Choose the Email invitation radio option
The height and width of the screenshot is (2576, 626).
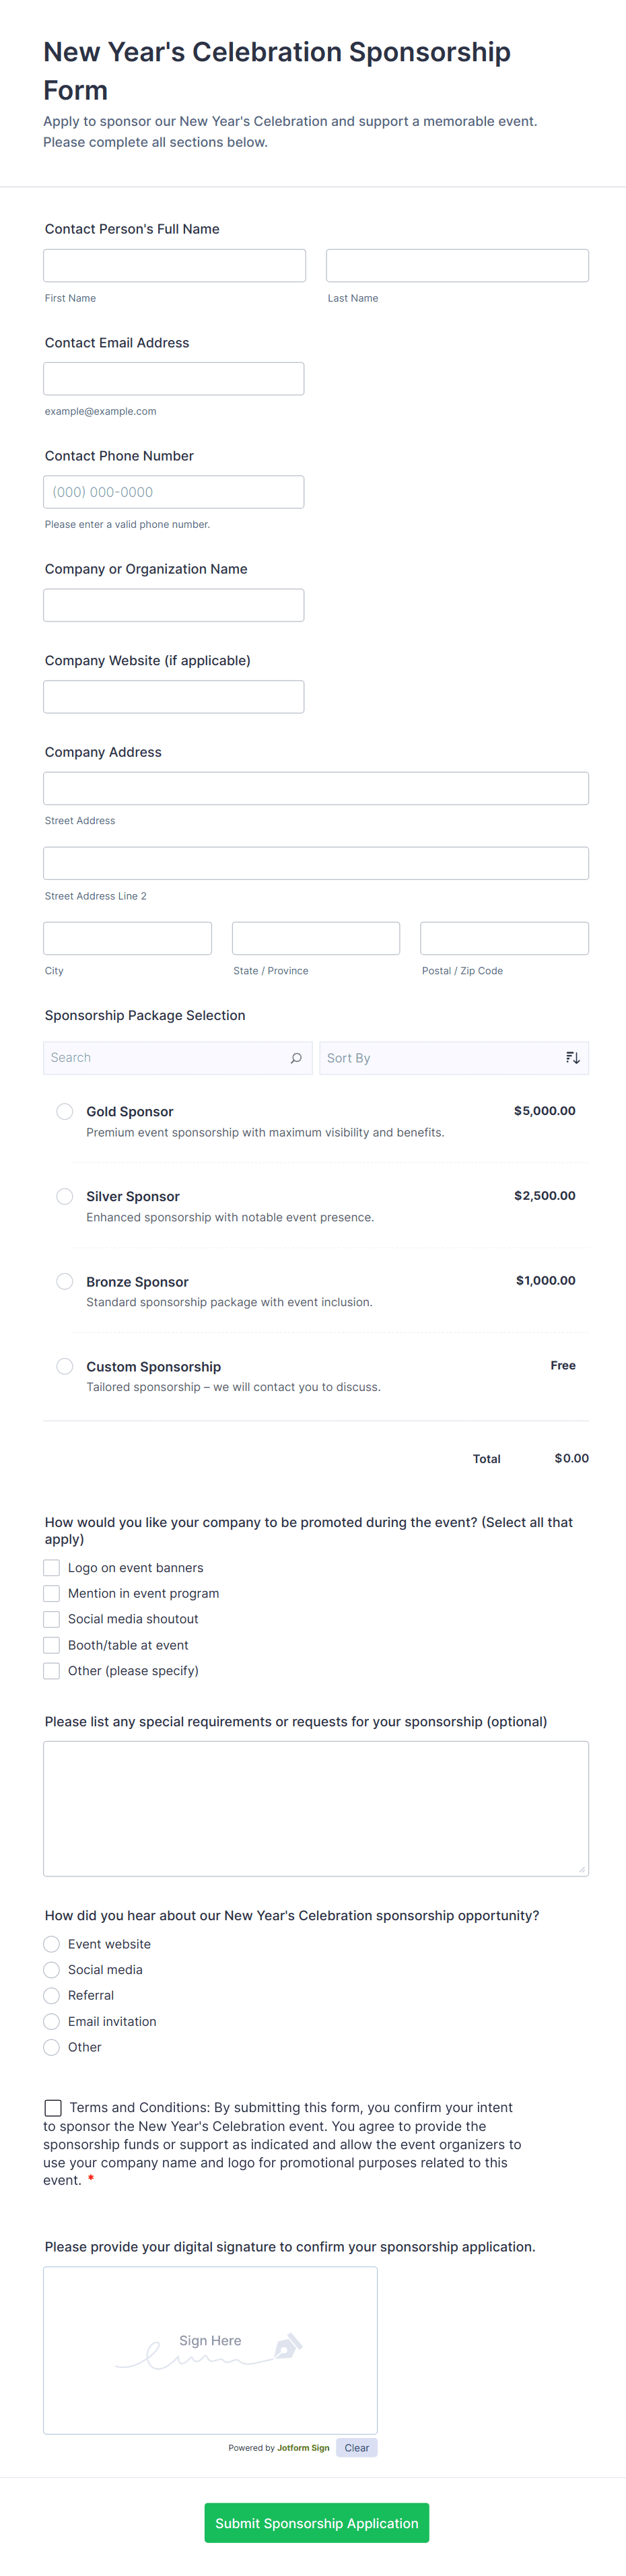(52, 2021)
